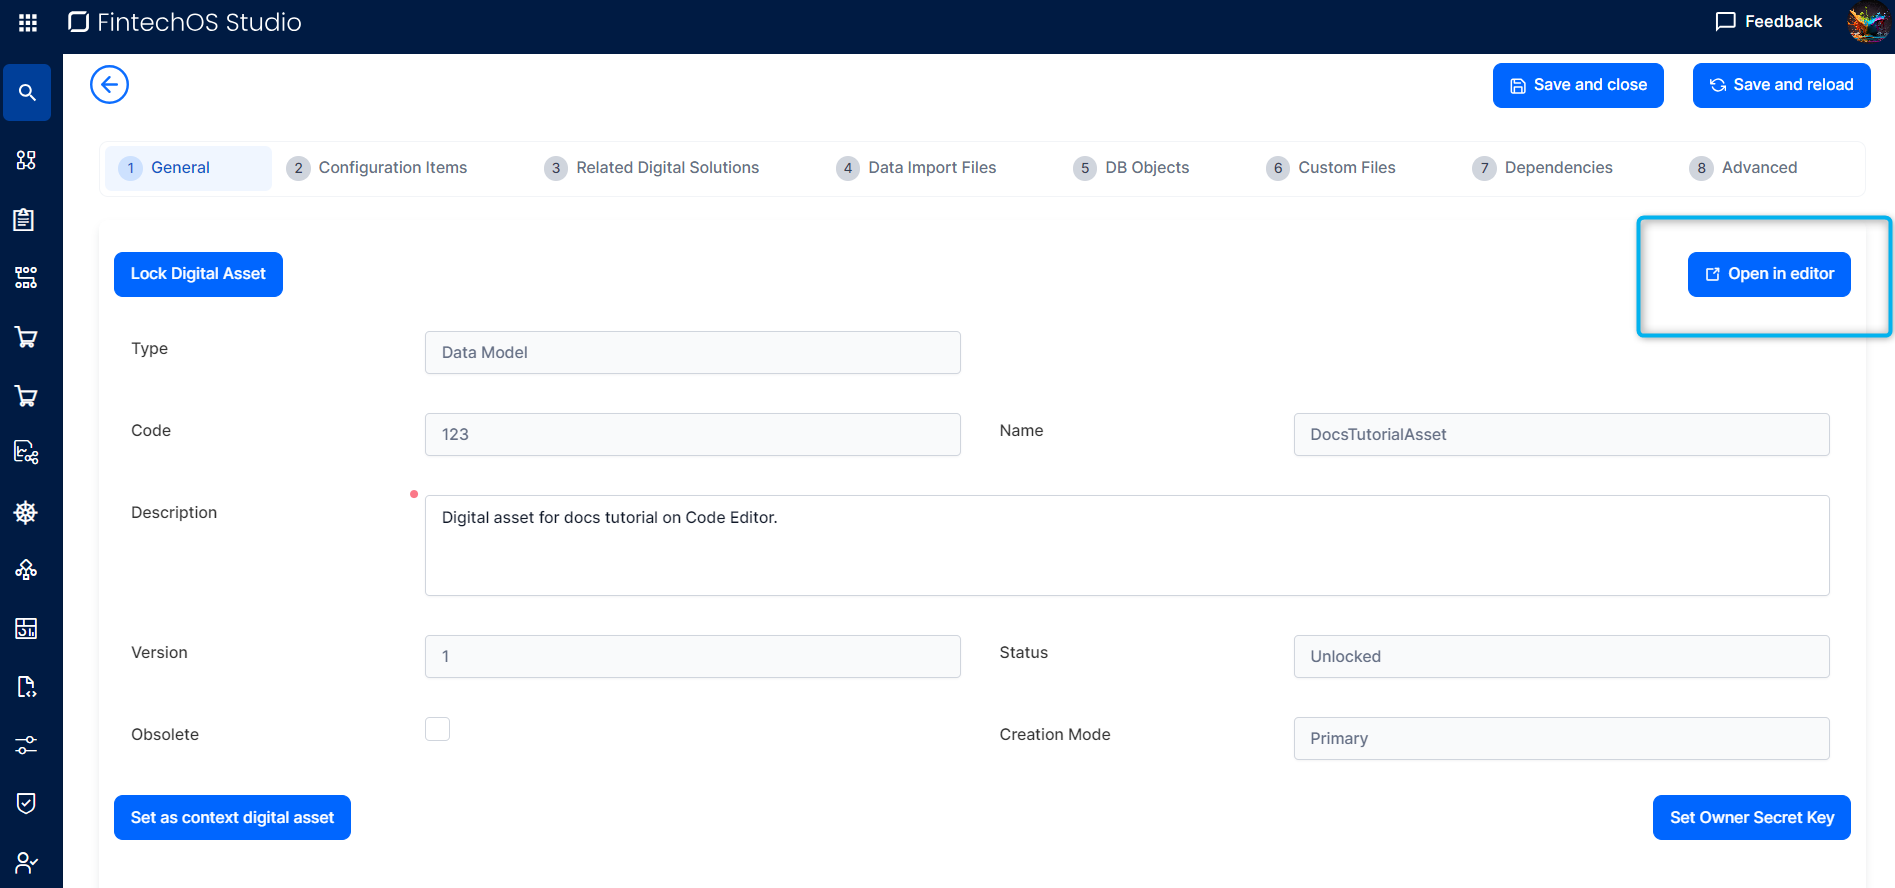Screen dimensions: 1895x888
Task: Click Set Owner Secret Key button
Action: tap(1751, 818)
